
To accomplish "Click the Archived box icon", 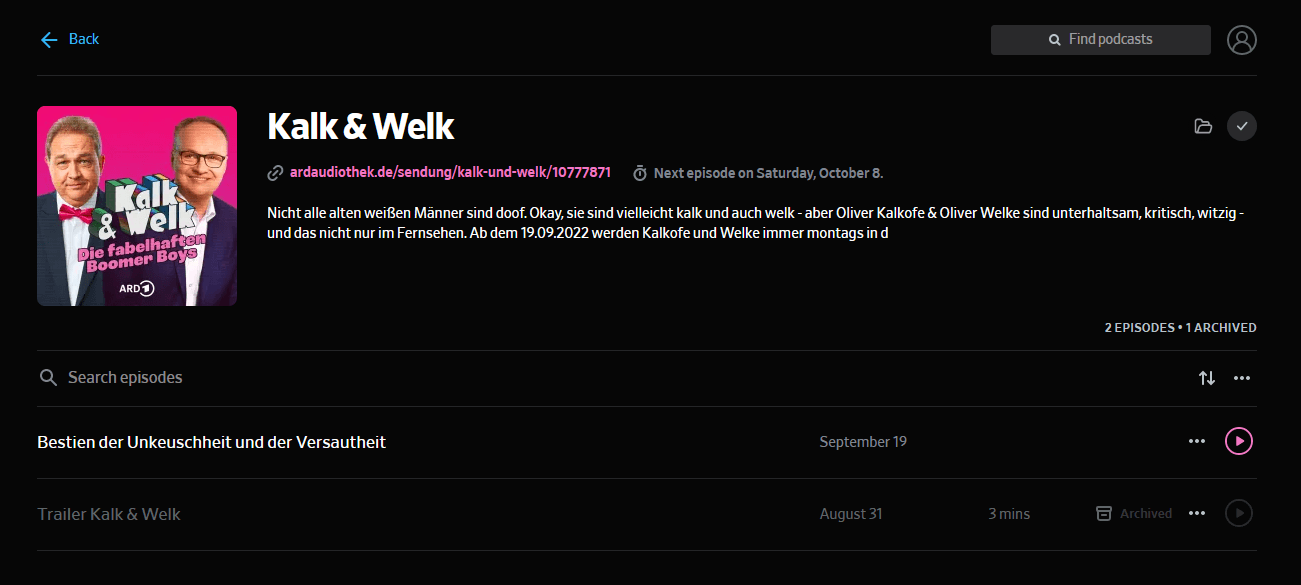I will [1104, 513].
